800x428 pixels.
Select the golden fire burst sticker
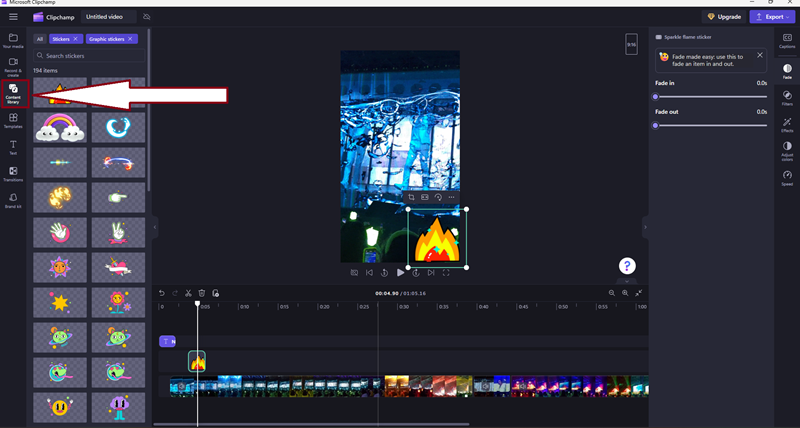tap(60, 197)
